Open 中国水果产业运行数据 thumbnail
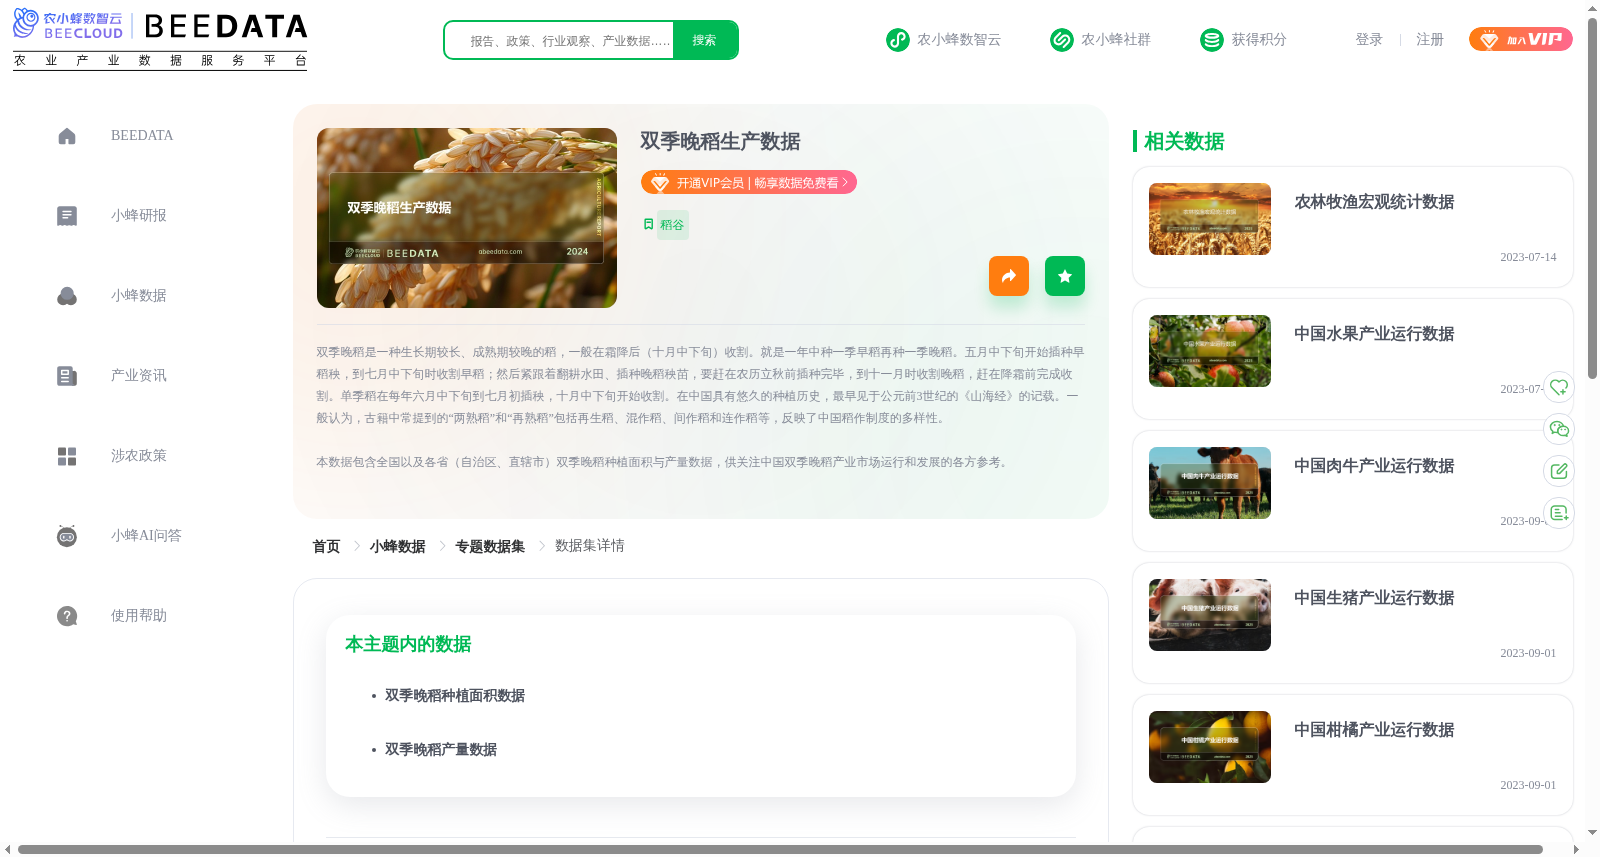 (x=1210, y=351)
